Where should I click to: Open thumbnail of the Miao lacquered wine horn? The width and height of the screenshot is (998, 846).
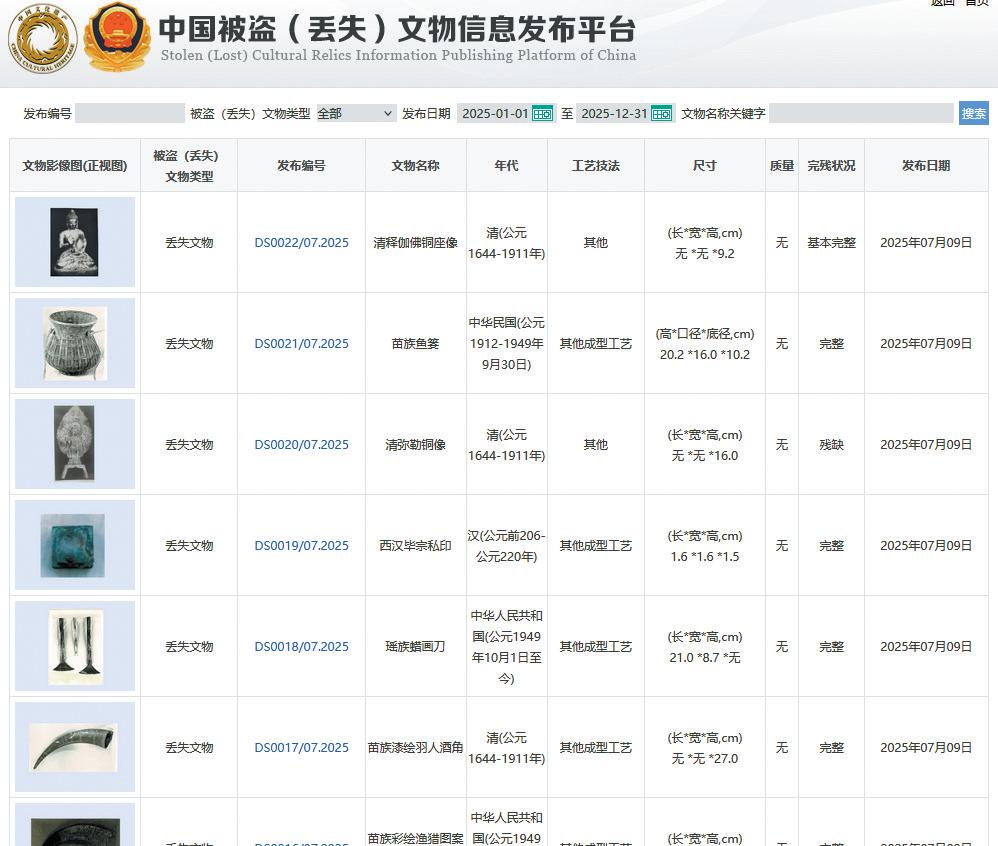tap(74, 747)
